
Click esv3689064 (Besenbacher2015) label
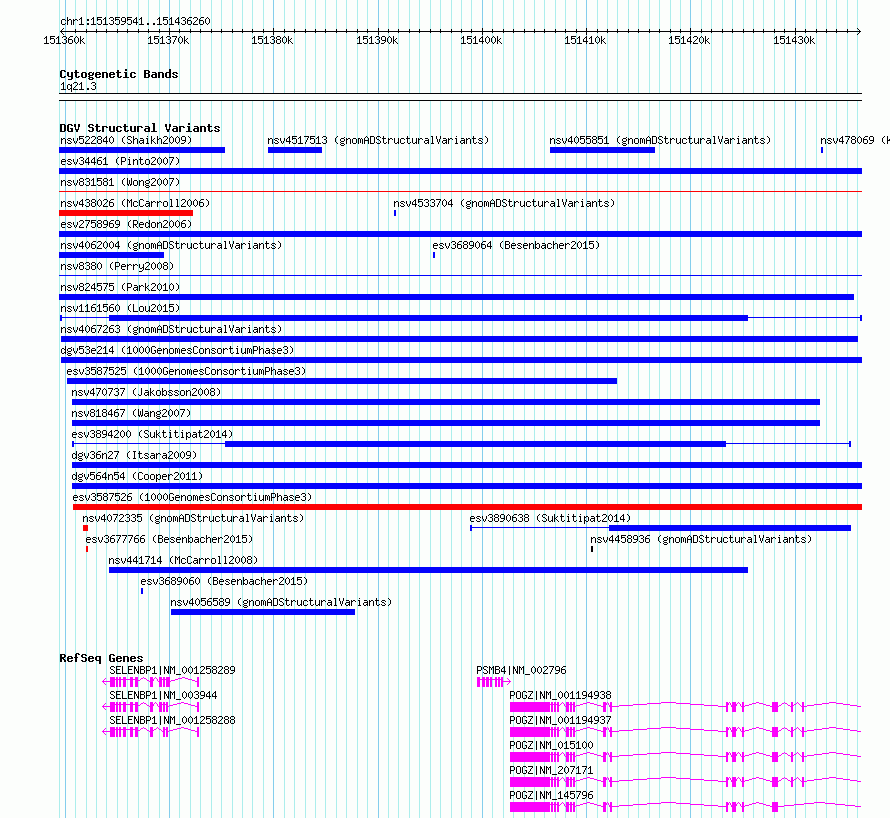point(516,245)
